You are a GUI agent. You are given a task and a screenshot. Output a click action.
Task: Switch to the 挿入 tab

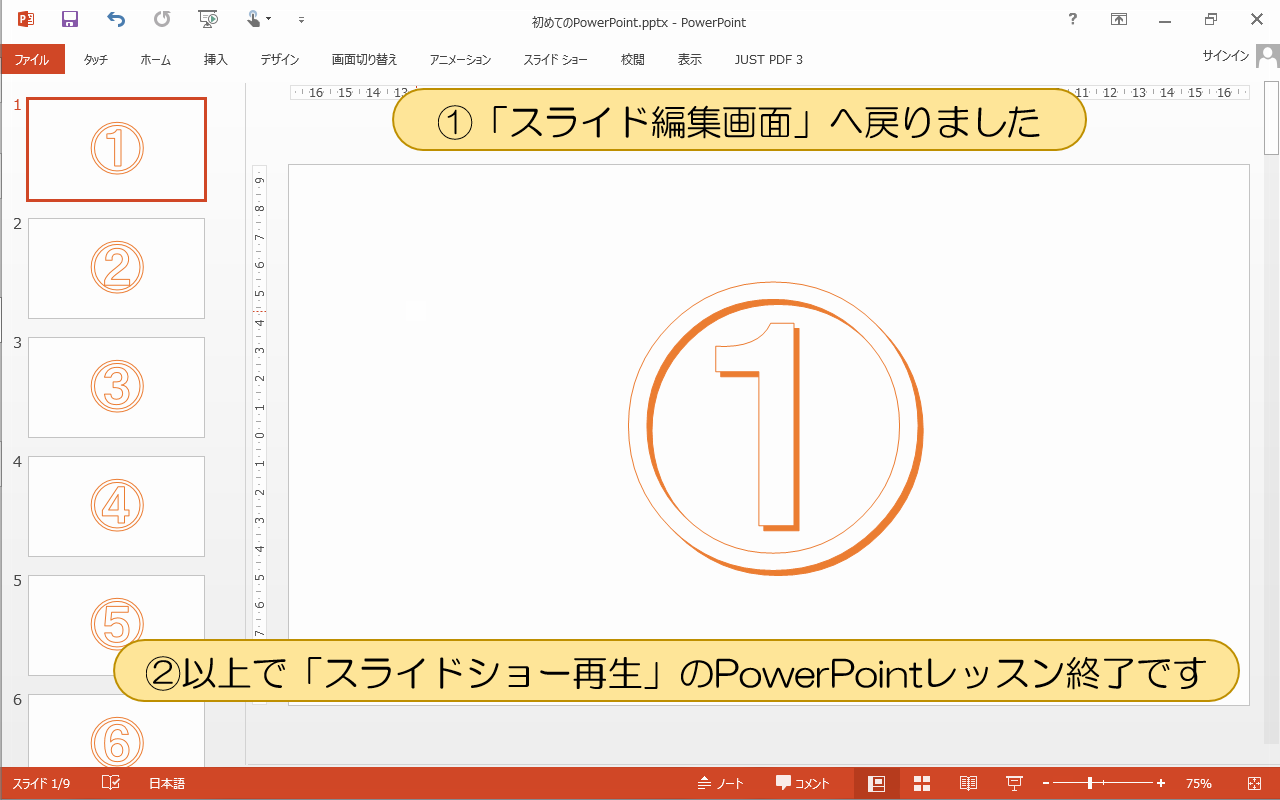(215, 60)
